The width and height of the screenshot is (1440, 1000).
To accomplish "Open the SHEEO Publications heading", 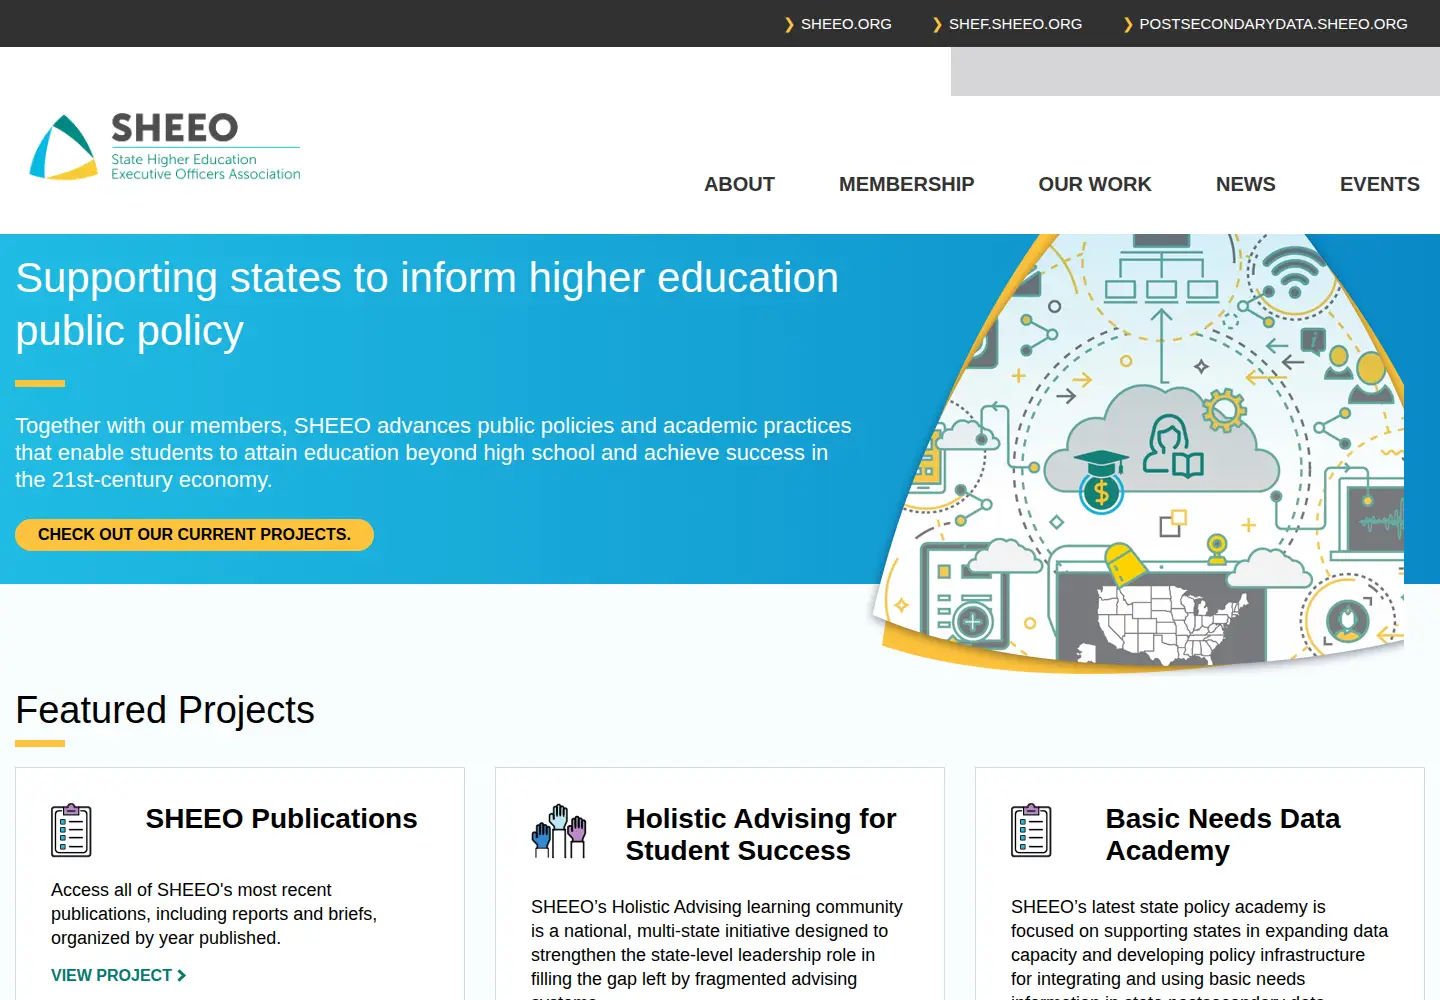I will pos(281,818).
